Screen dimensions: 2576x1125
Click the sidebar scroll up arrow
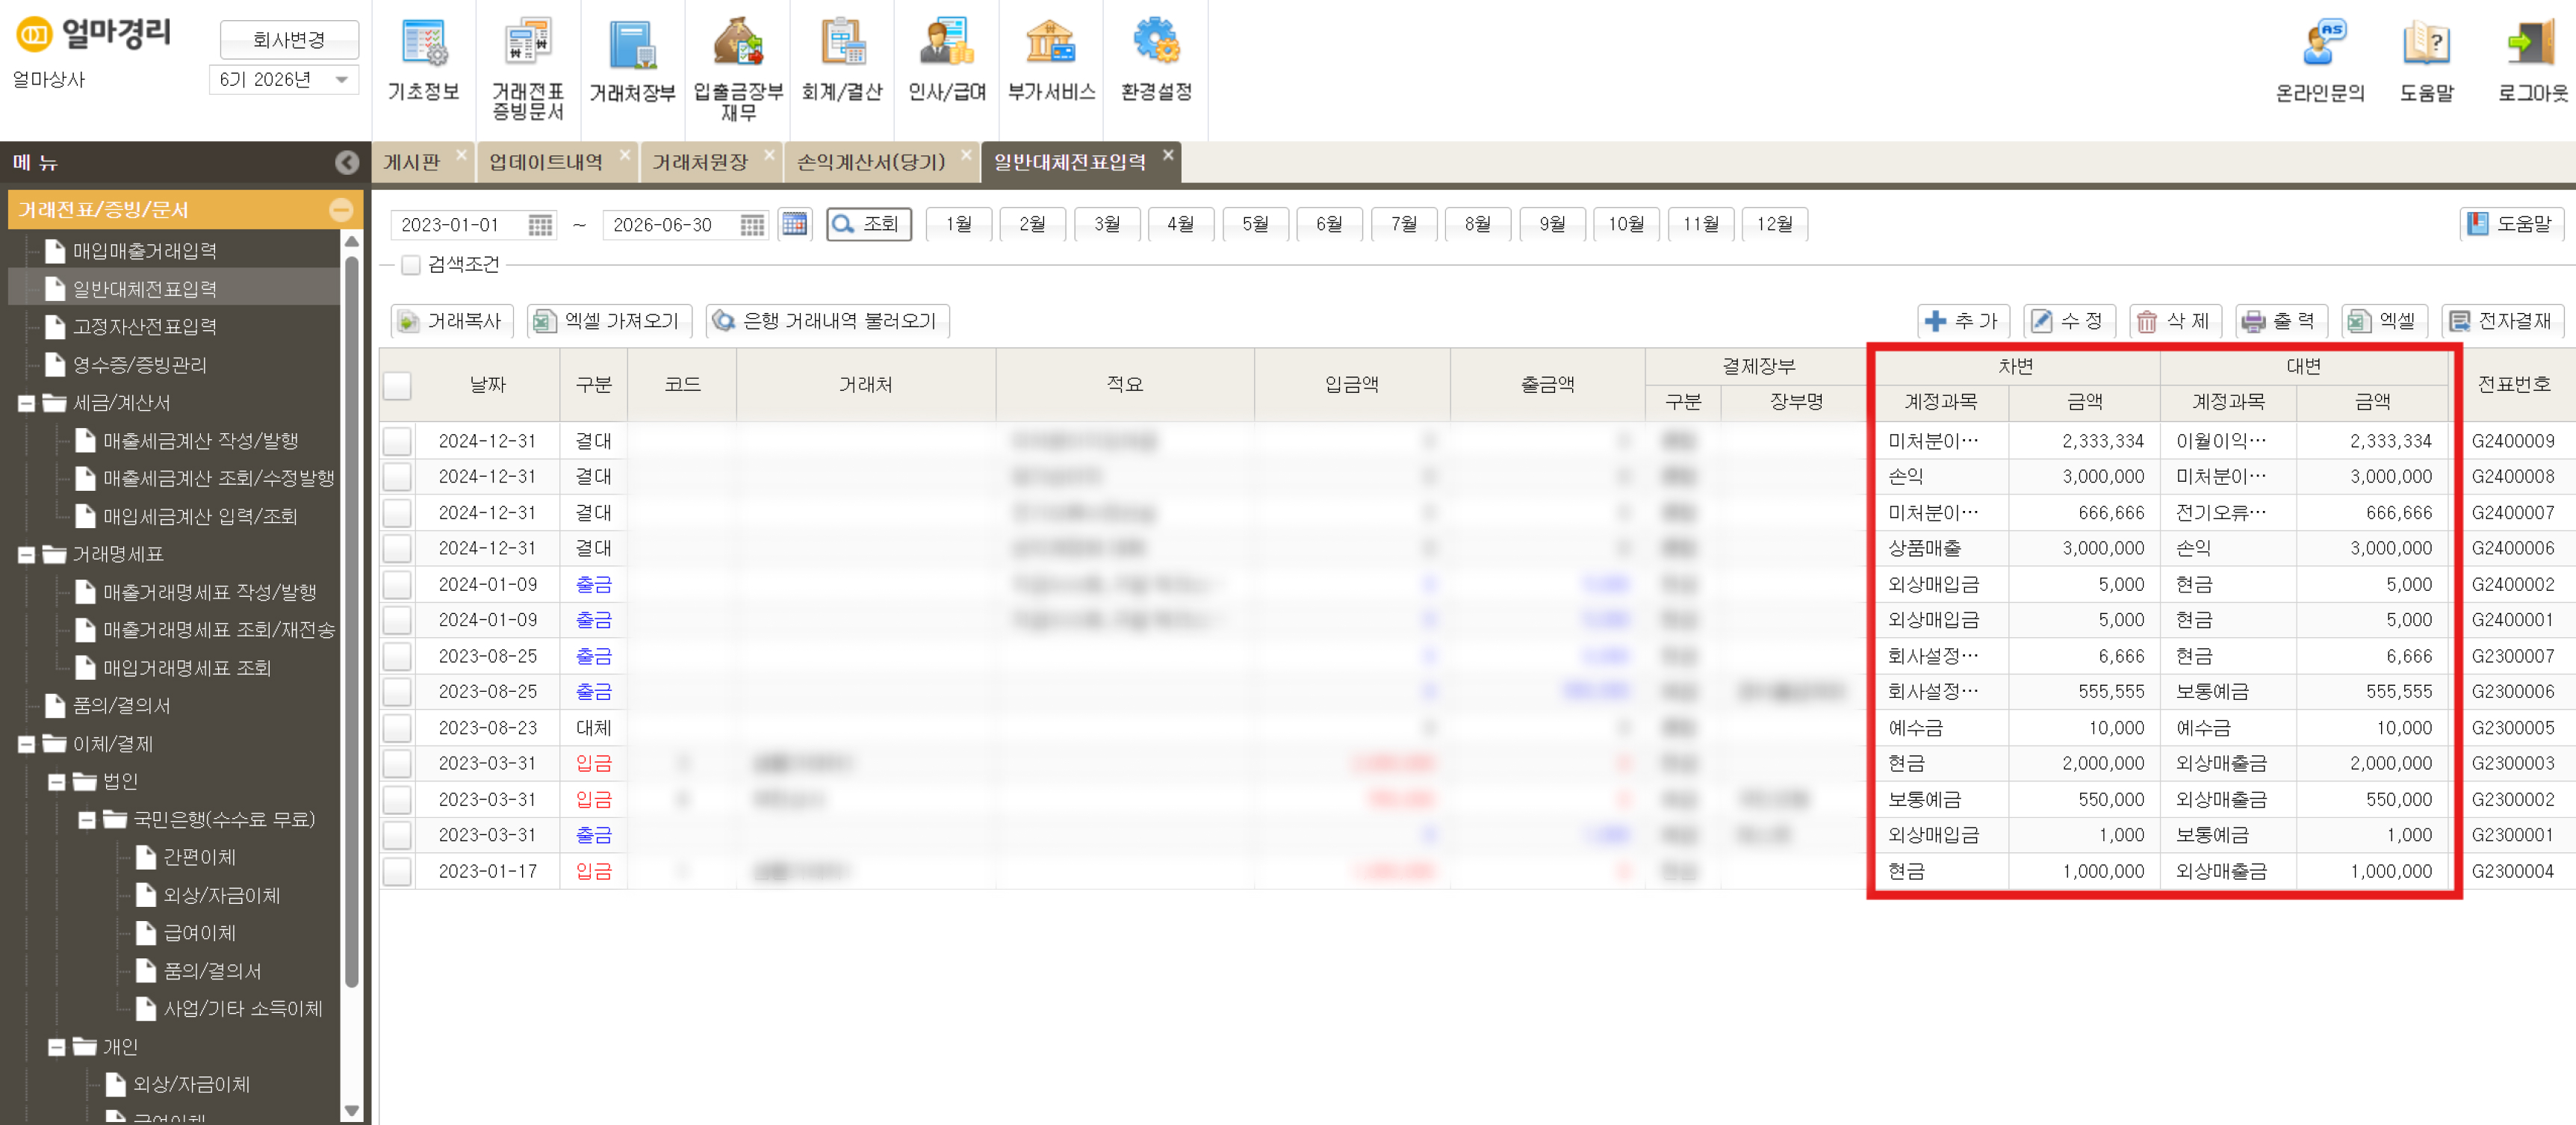coord(351,242)
